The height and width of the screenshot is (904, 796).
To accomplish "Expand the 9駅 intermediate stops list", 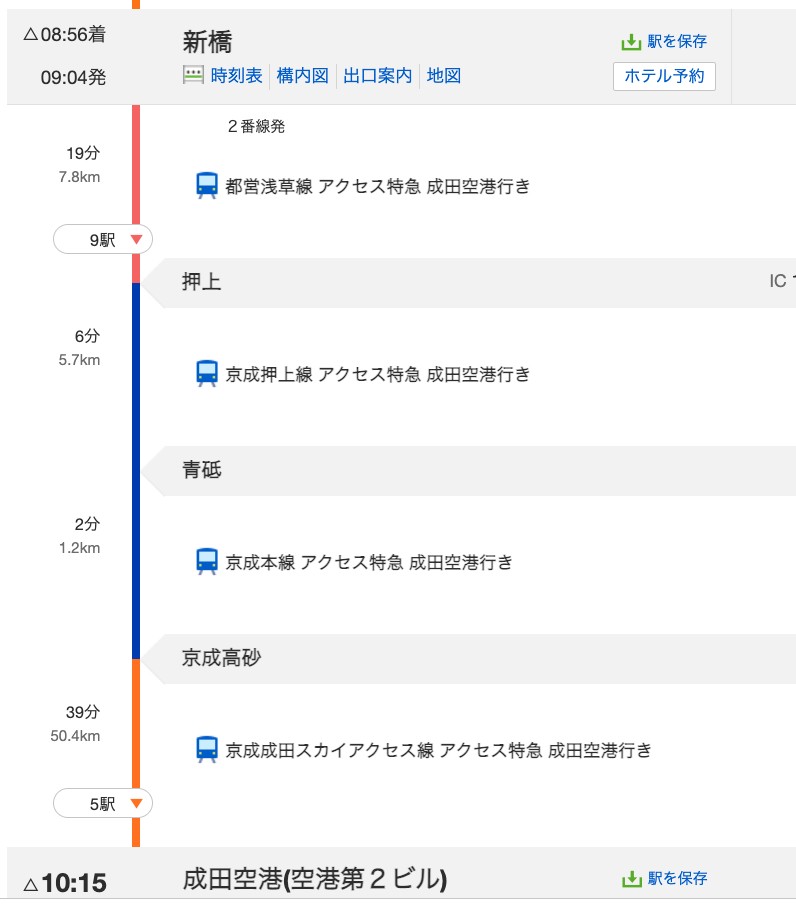I will (x=103, y=239).
